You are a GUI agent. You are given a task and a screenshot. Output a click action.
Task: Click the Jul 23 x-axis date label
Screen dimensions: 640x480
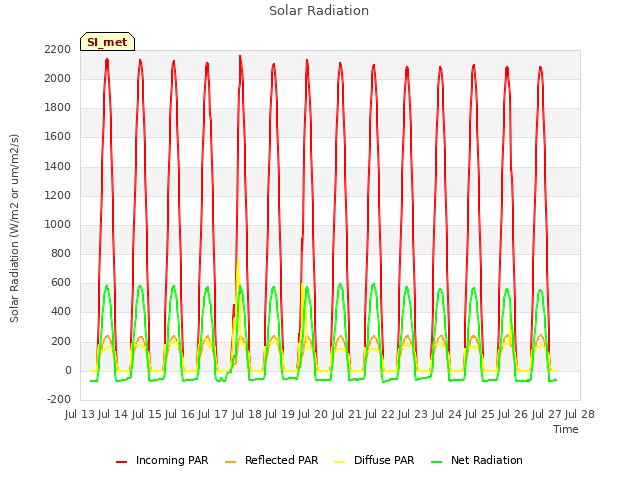(413, 414)
